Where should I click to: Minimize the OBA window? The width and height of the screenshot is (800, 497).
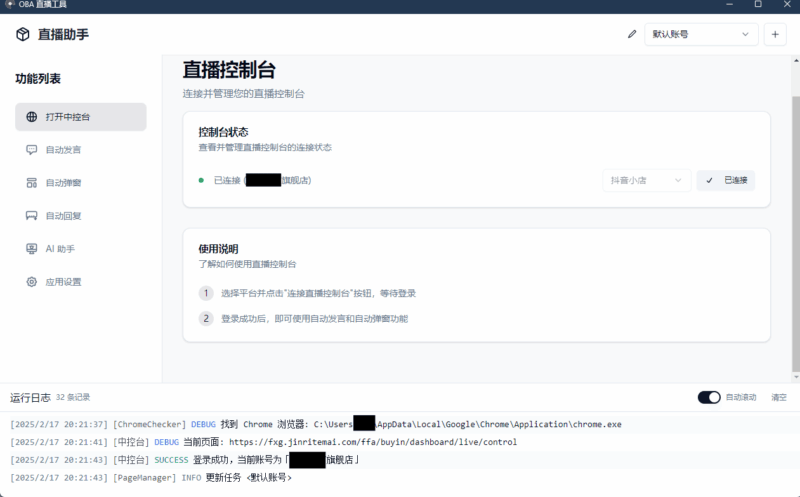730,4
